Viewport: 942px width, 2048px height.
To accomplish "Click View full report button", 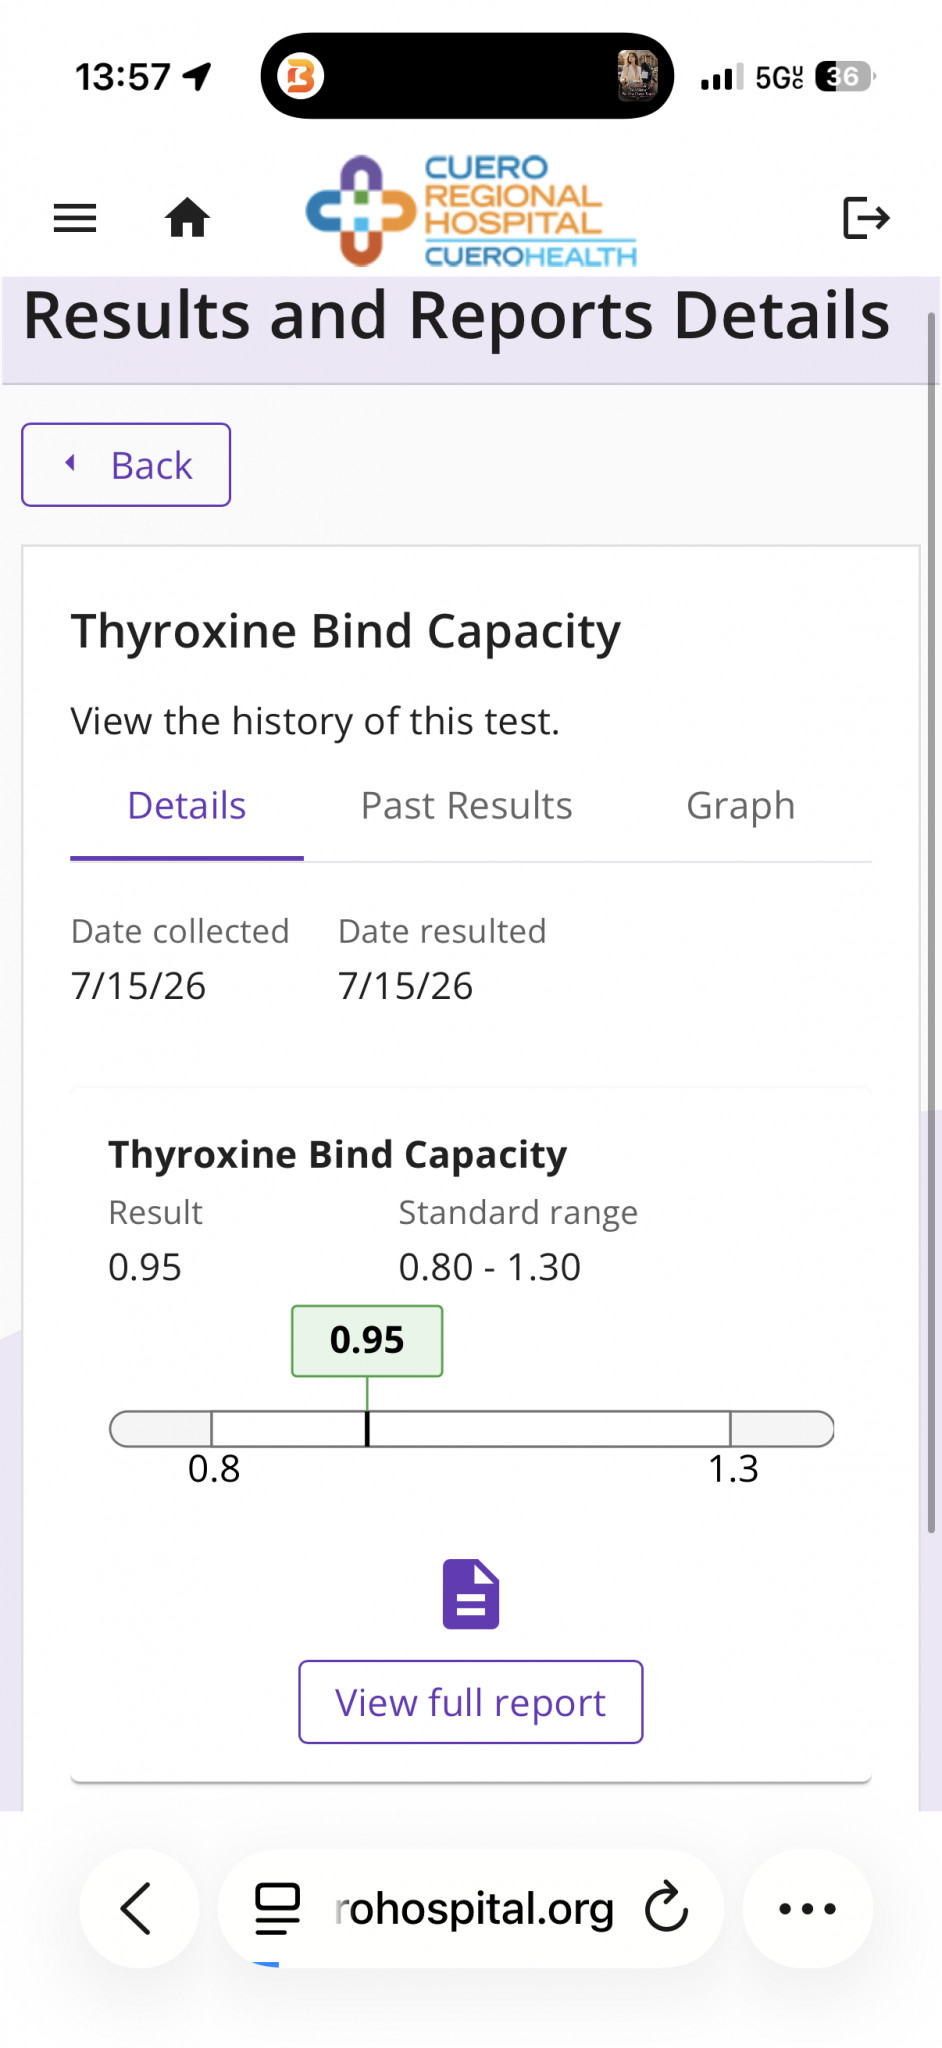I will (x=471, y=1702).
